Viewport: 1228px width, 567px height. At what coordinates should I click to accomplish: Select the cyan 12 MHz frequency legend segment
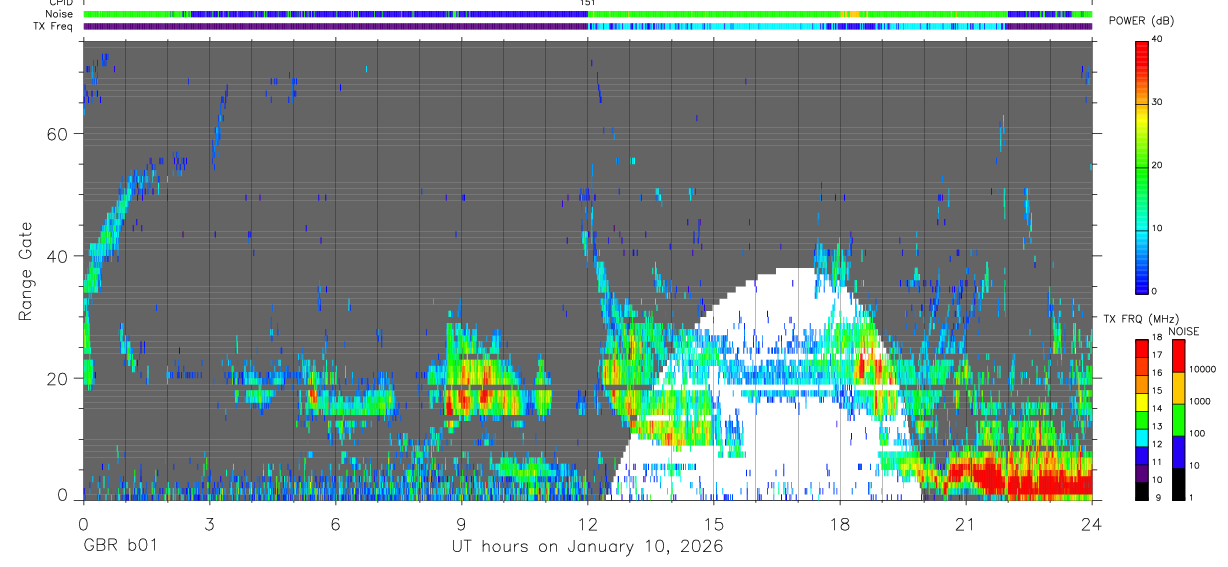[1142, 437]
